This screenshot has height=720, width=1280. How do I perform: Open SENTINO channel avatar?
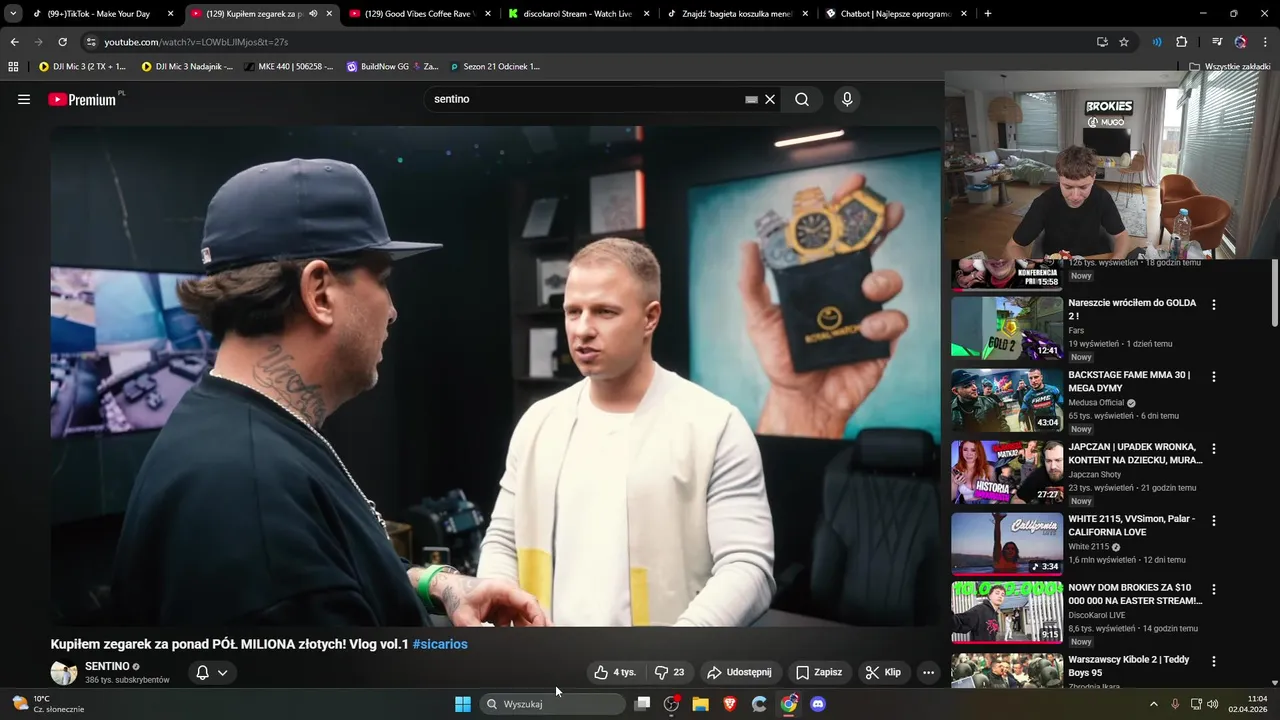pyautogui.click(x=64, y=672)
